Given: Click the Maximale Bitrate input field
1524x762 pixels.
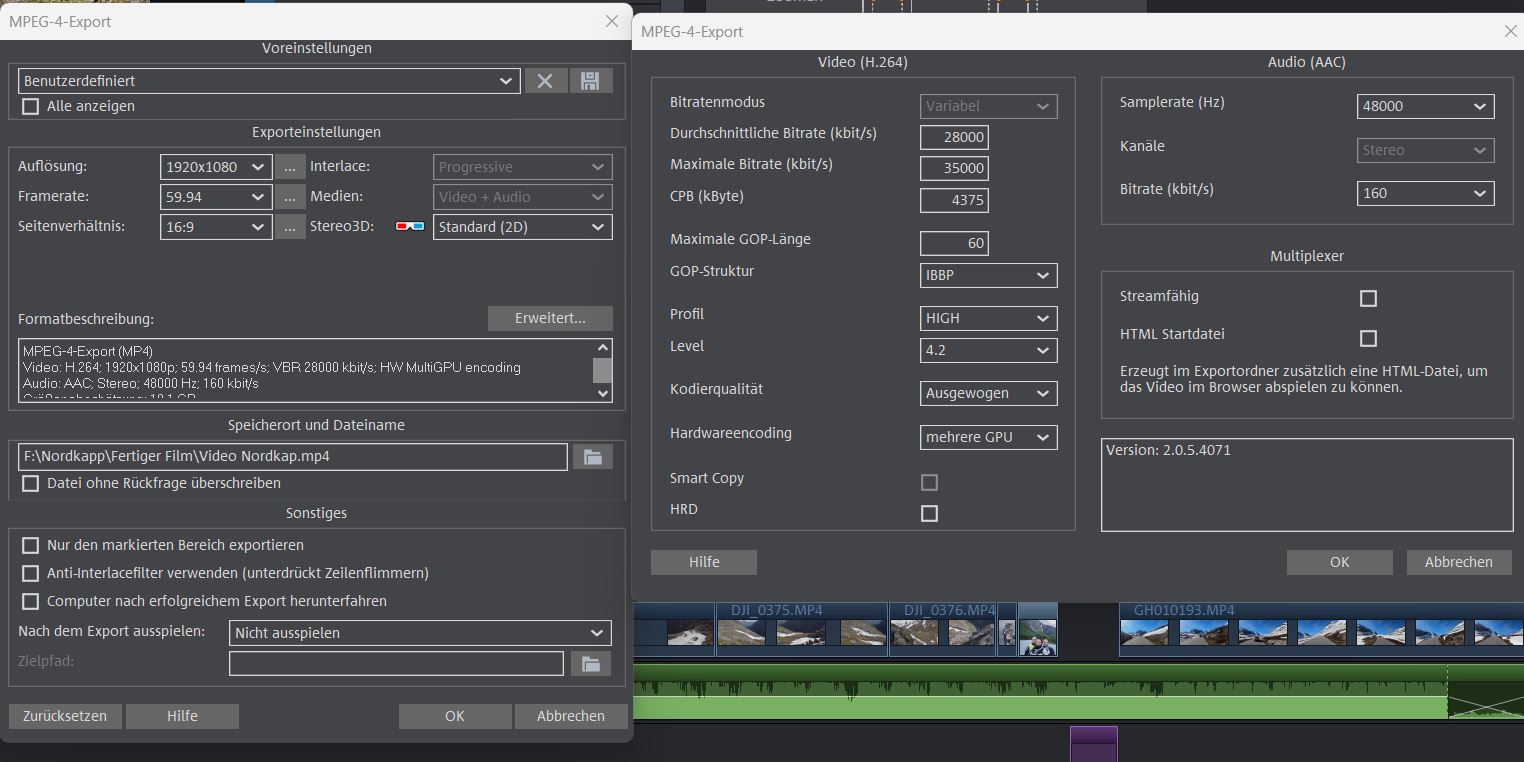Looking at the screenshot, I should pos(954,168).
